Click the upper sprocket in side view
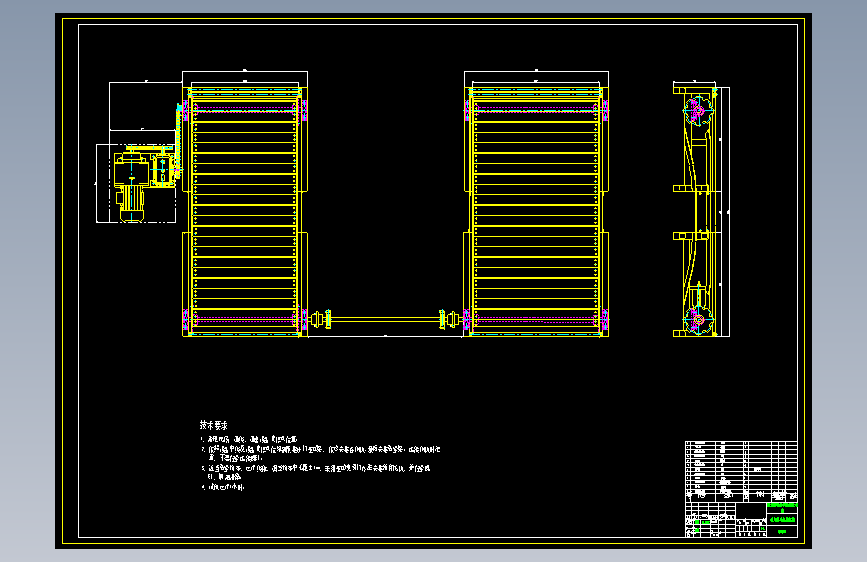Viewport: 867px width, 562px height. 698,111
